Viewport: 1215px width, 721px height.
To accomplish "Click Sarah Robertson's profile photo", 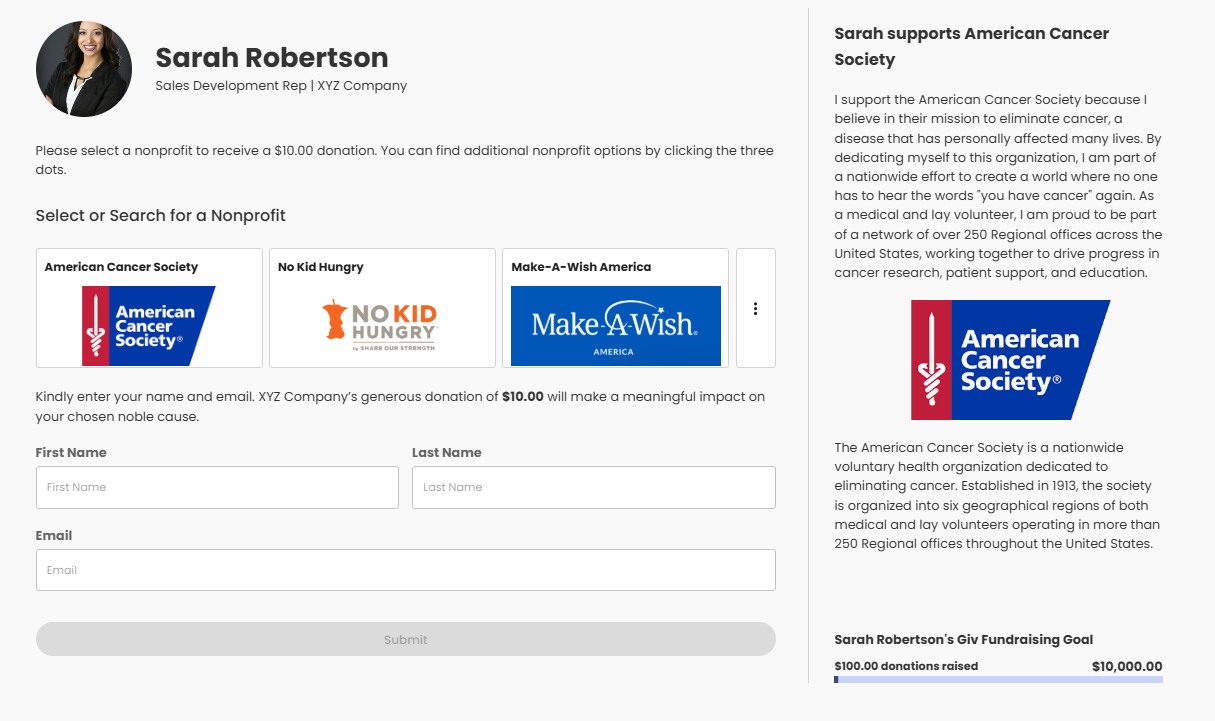I will click(84, 69).
